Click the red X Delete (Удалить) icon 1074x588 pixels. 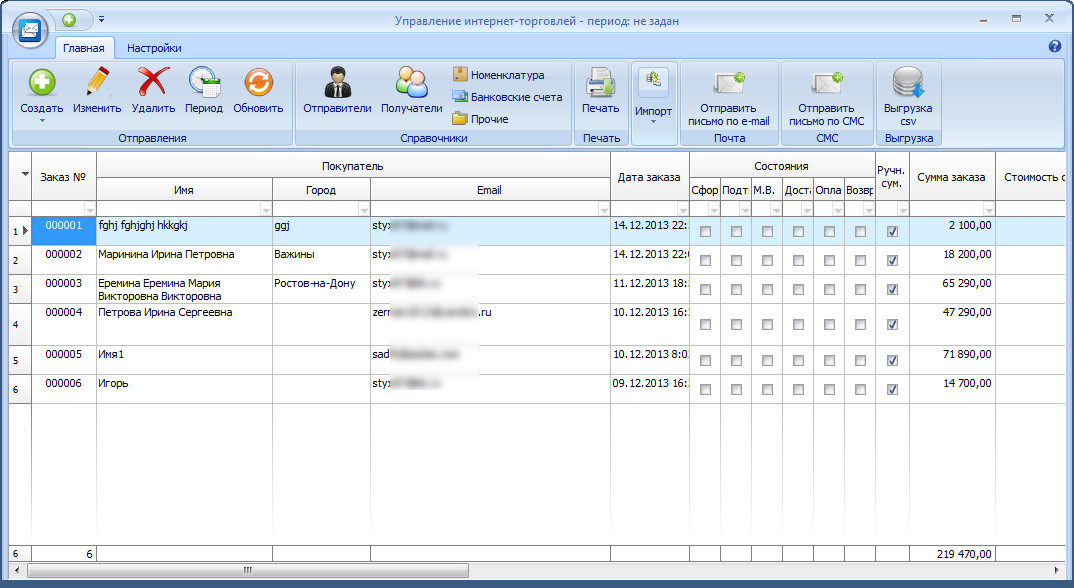(153, 84)
